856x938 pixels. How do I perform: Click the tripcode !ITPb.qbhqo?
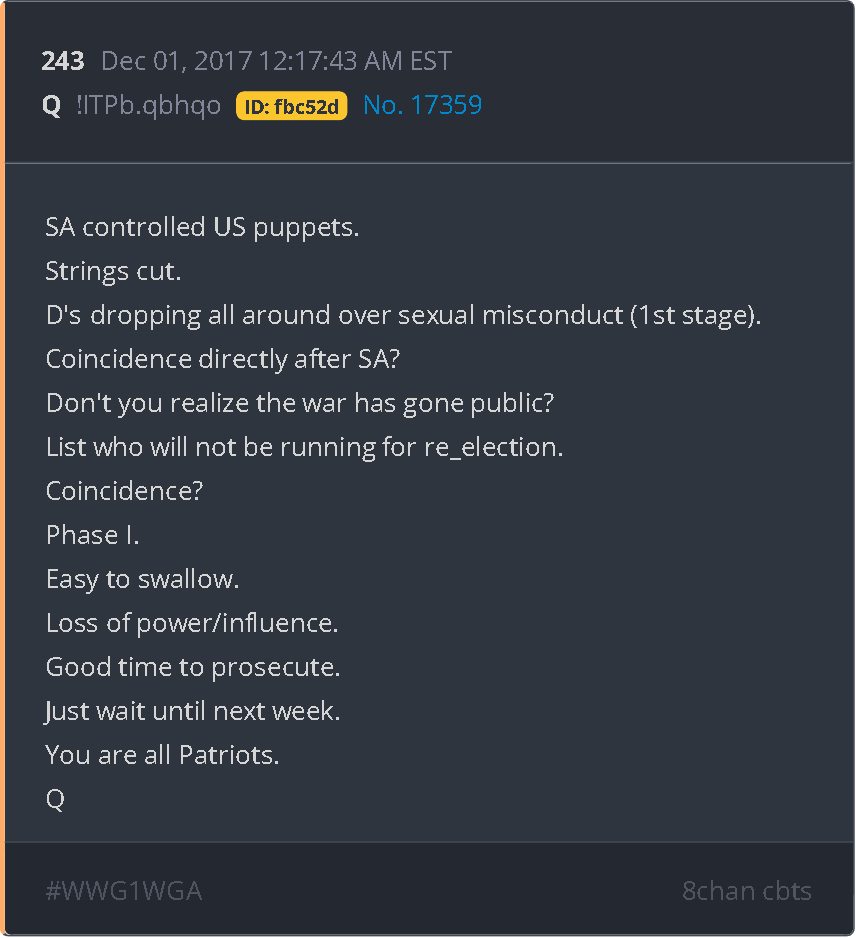point(148,106)
